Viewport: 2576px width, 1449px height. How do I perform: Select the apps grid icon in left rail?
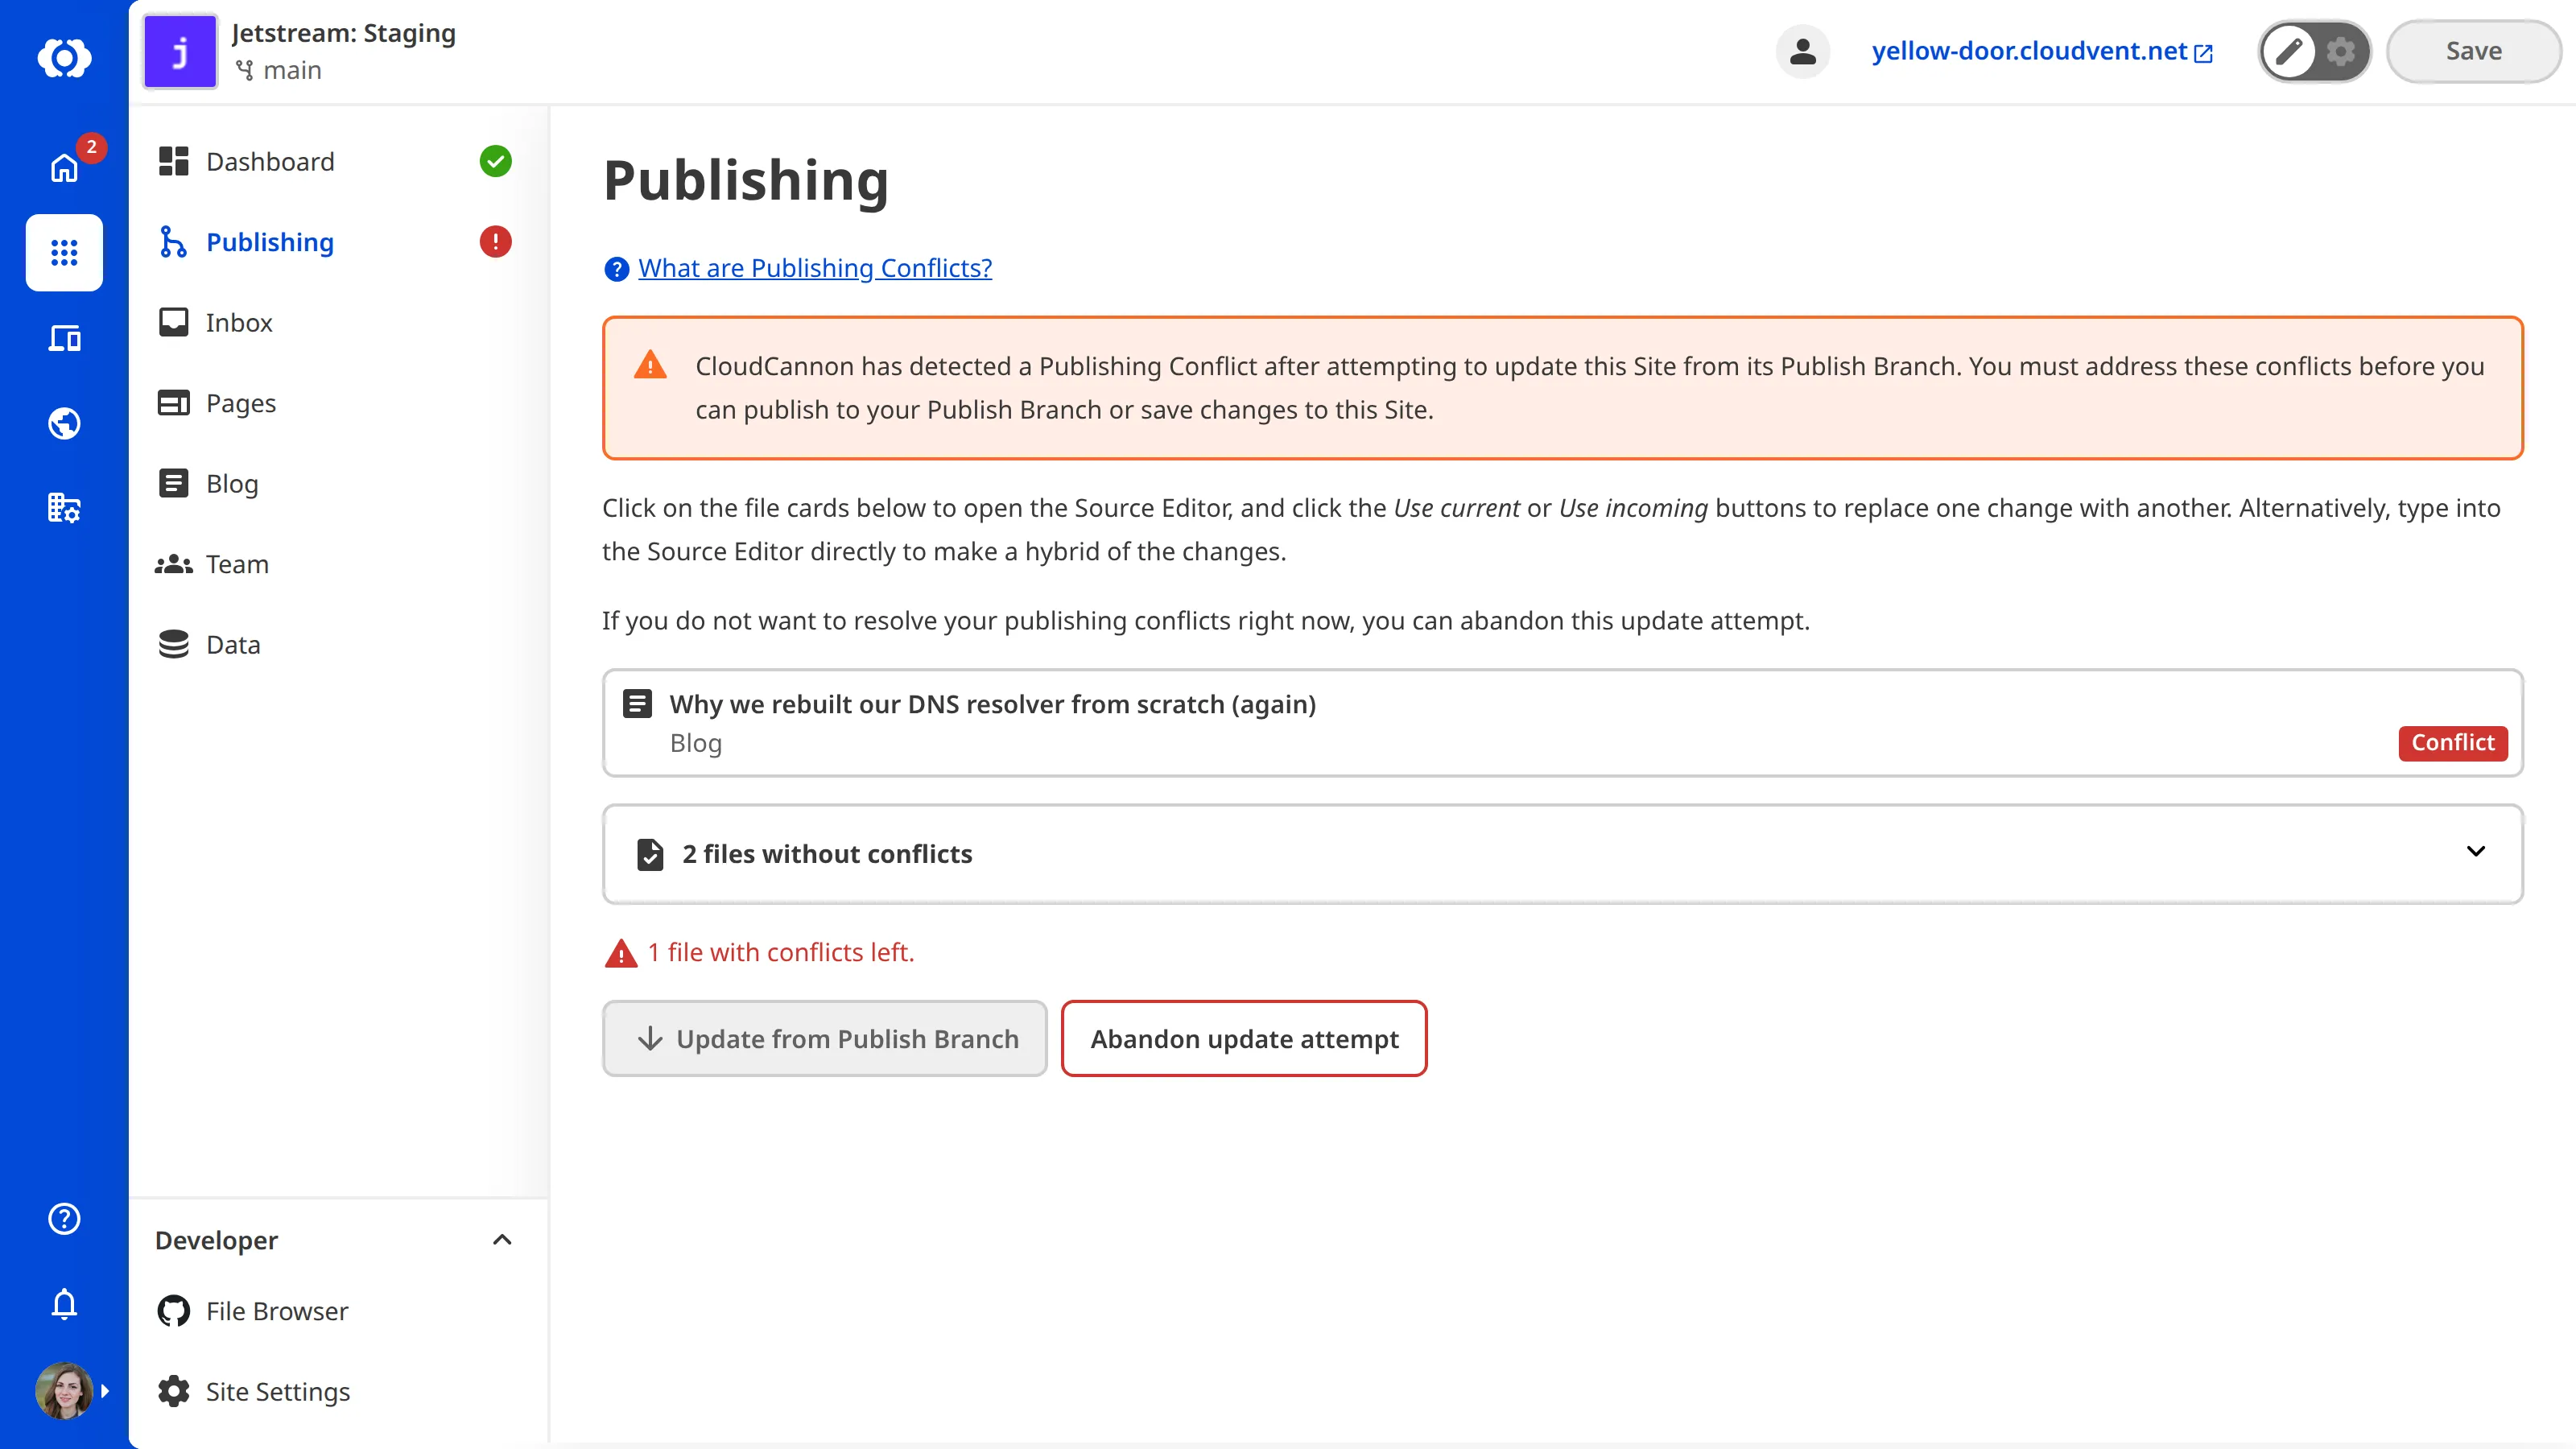click(x=64, y=252)
